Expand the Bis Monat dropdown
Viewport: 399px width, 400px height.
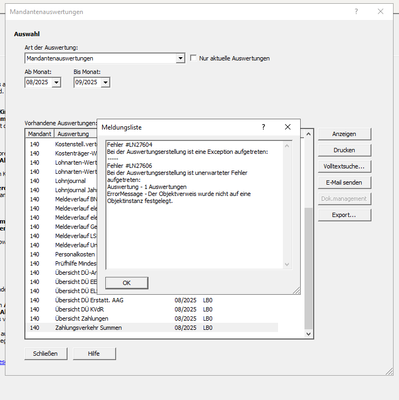[x=105, y=82]
